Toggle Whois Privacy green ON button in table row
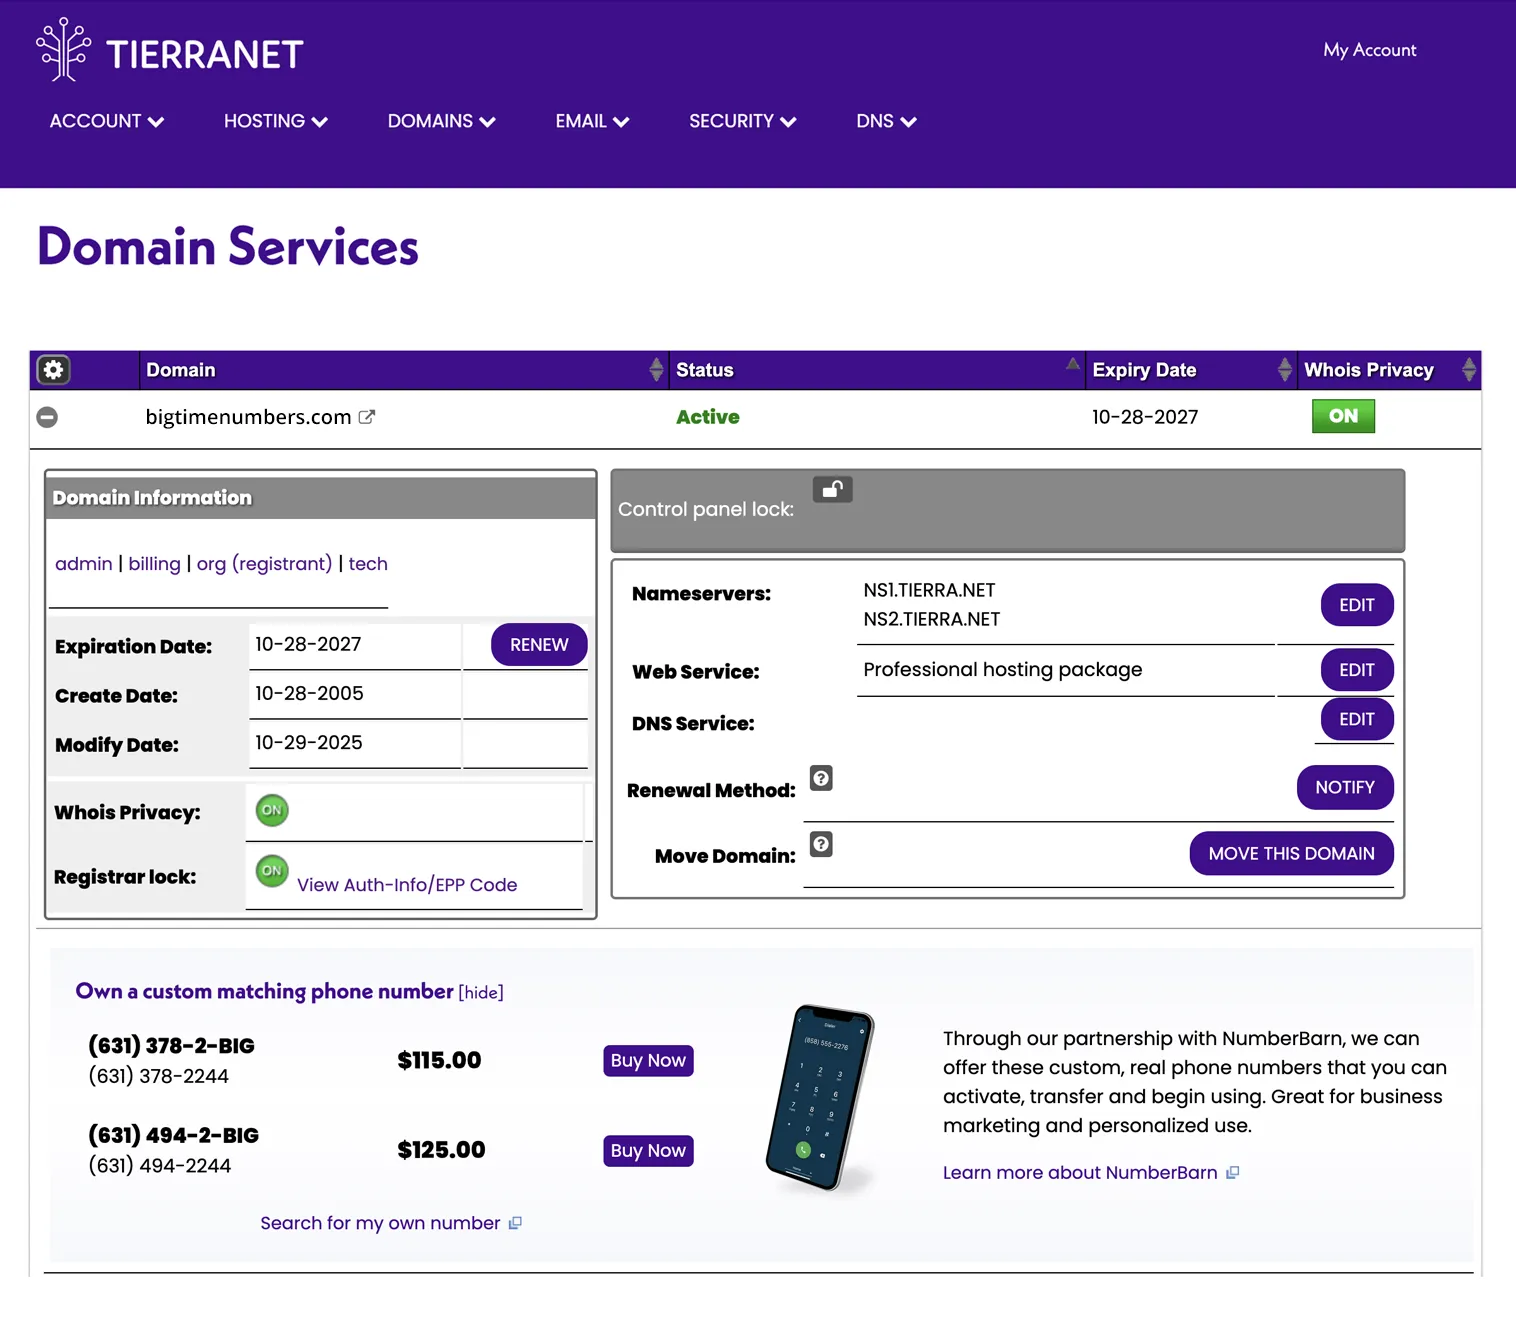This screenshot has height=1326, width=1516. tap(1343, 416)
